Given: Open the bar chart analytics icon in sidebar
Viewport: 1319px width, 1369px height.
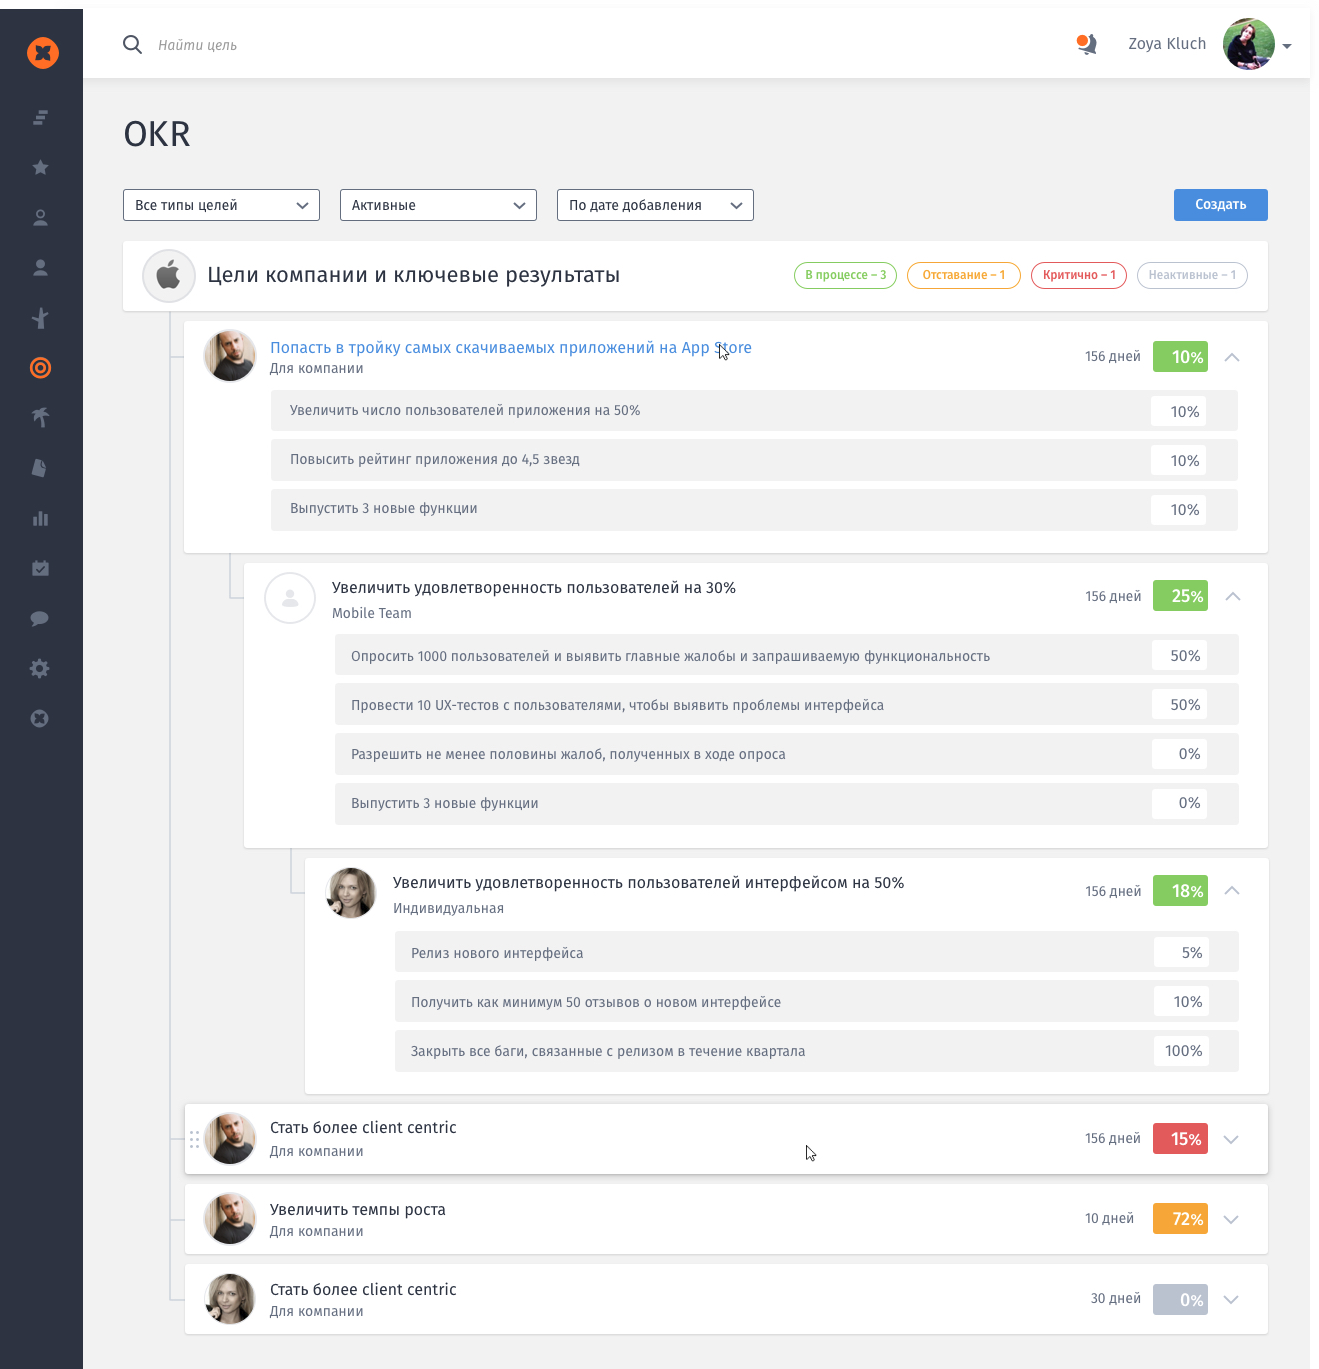Looking at the screenshot, I should [x=41, y=518].
